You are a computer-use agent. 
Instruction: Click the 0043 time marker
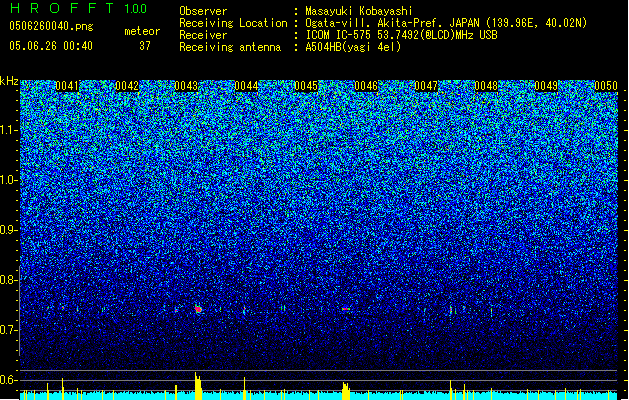point(187,86)
